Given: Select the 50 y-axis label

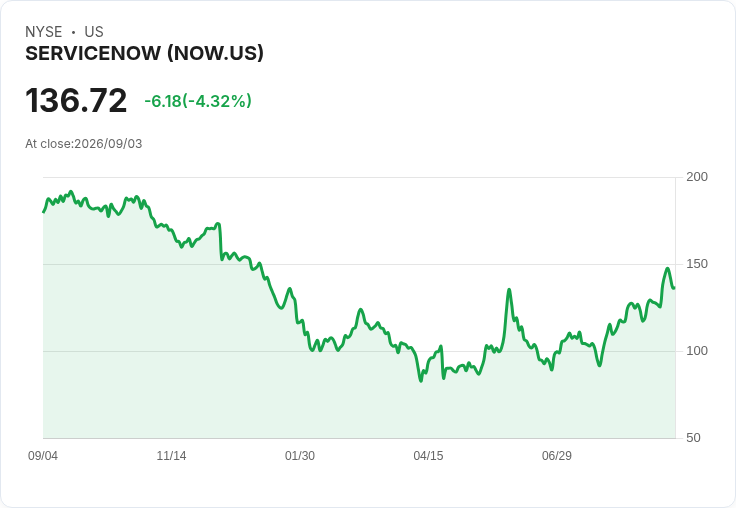Looking at the screenshot, I should click(693, 438).
